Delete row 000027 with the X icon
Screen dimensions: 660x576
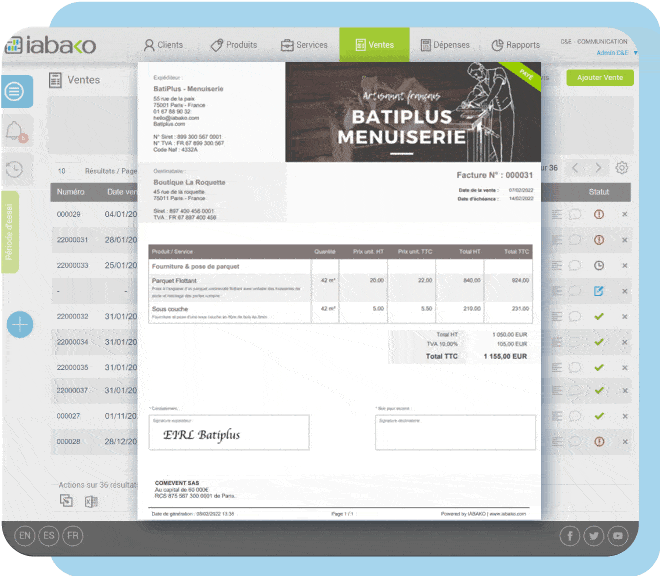coord(625,416)
